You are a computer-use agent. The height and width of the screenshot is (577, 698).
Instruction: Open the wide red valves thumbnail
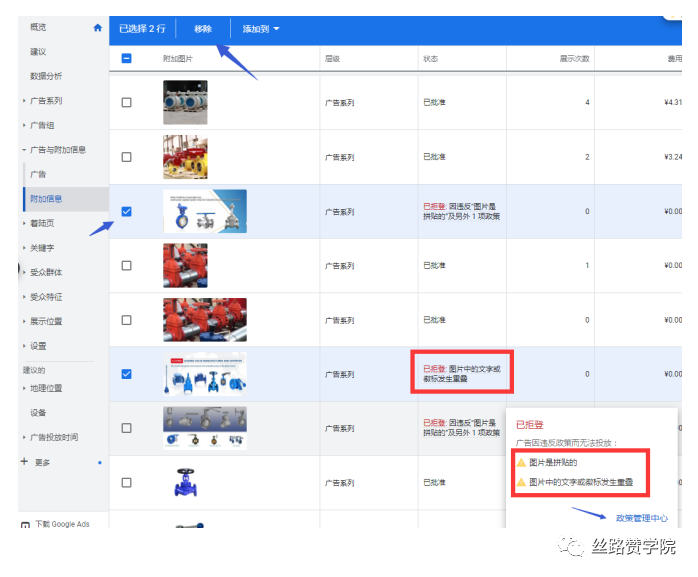point(205,320)
